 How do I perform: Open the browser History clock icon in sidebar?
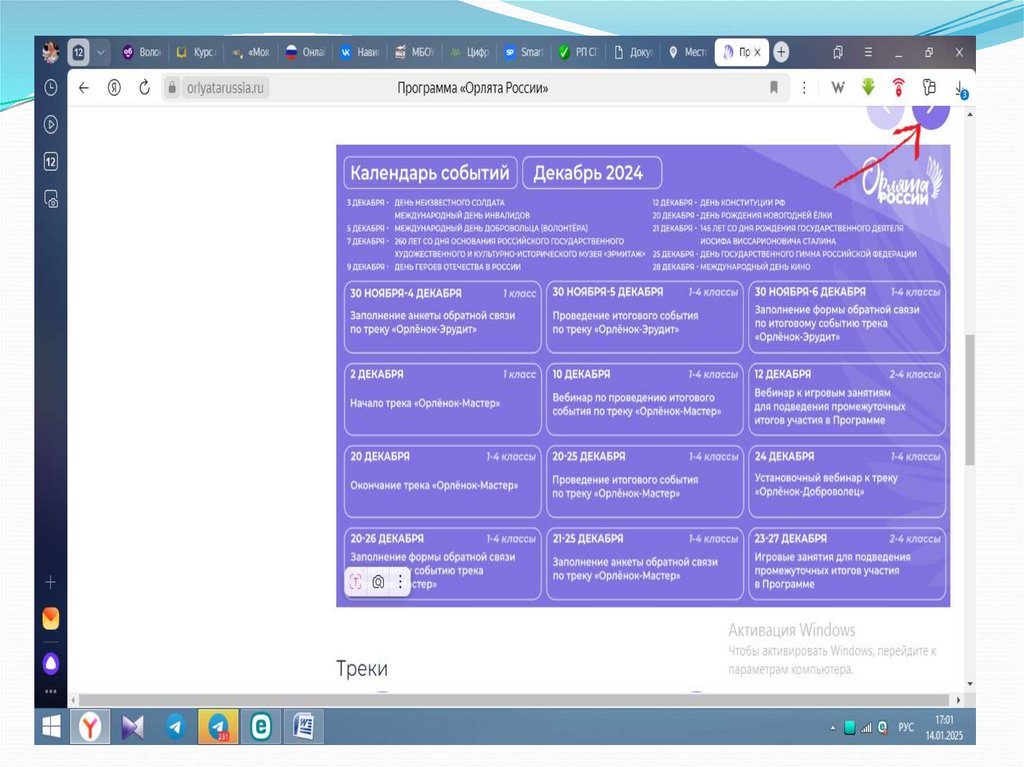pos(50,88)
